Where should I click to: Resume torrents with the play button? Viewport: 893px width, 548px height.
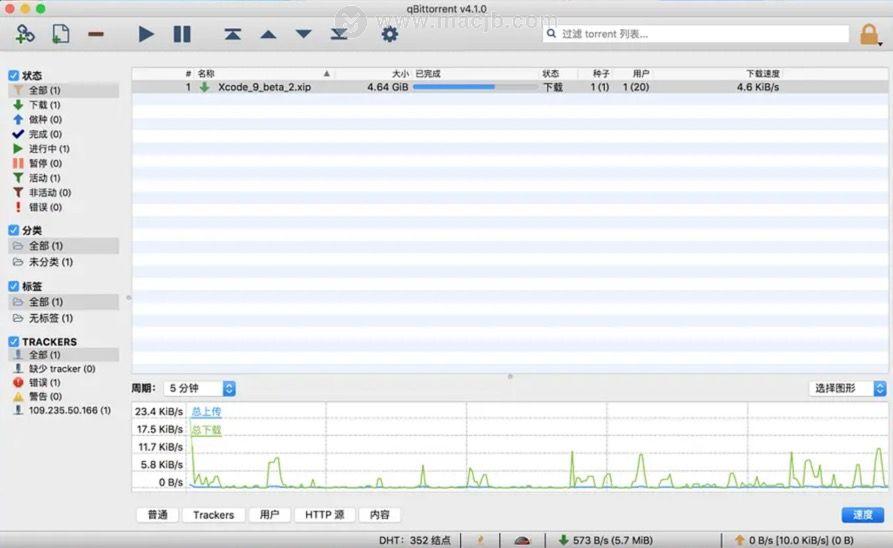point(146,34)
